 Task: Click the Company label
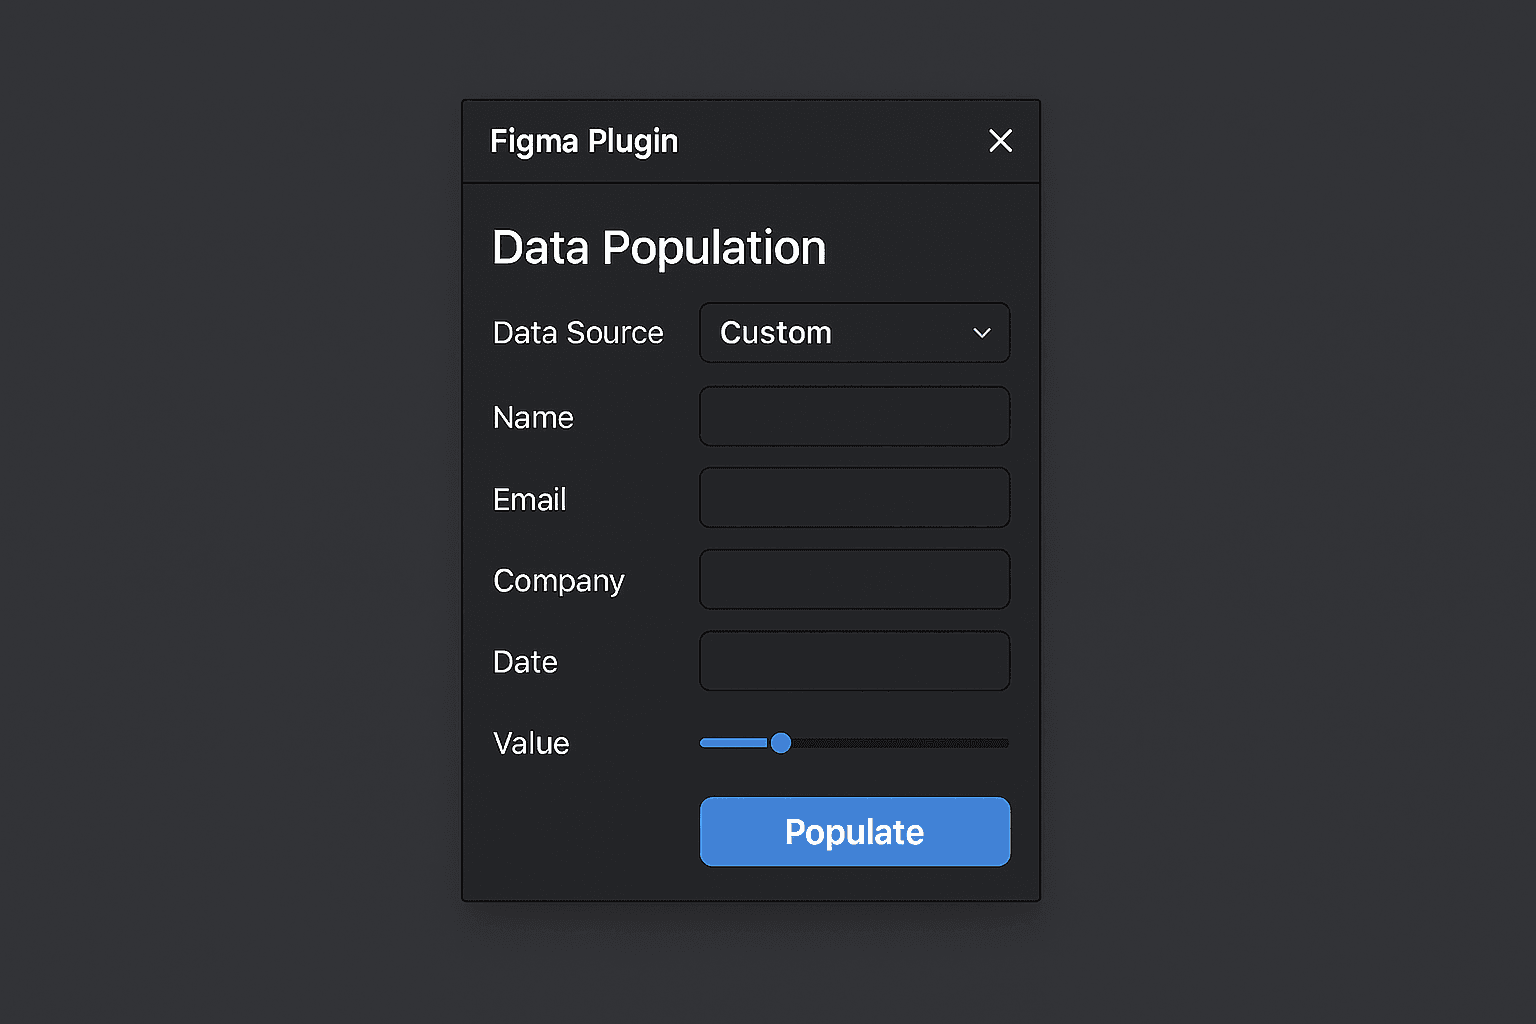558,581
